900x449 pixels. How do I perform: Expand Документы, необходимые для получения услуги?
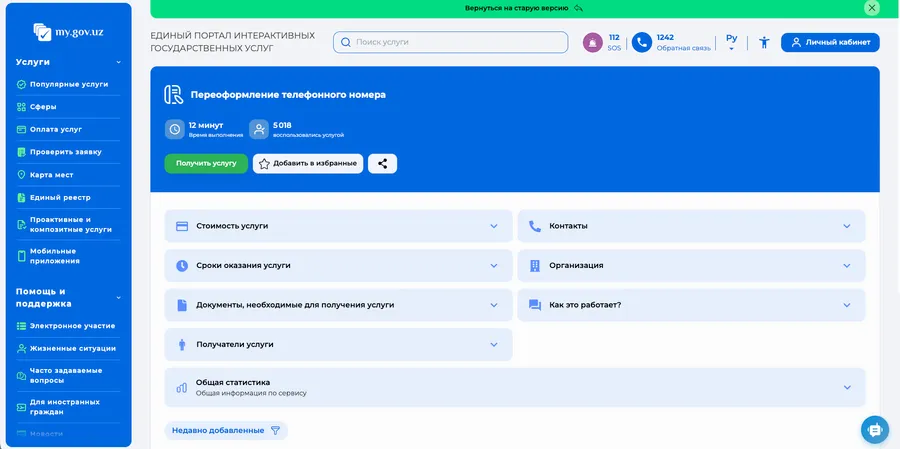tap(338, 304)
